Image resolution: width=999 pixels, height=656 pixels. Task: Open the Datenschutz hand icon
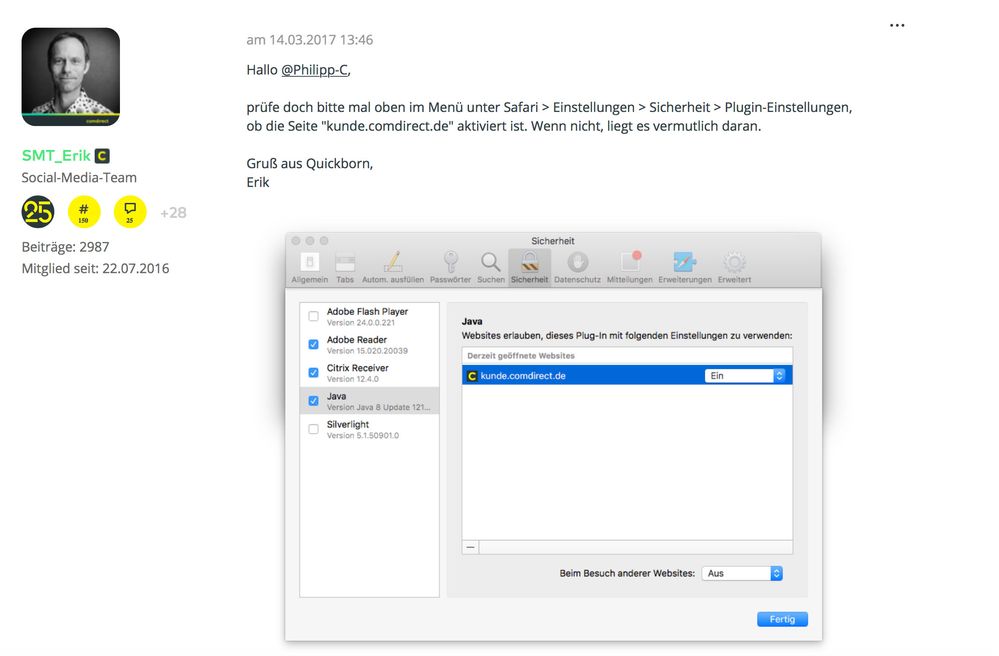pyautogui.click(x=577, y=263)
